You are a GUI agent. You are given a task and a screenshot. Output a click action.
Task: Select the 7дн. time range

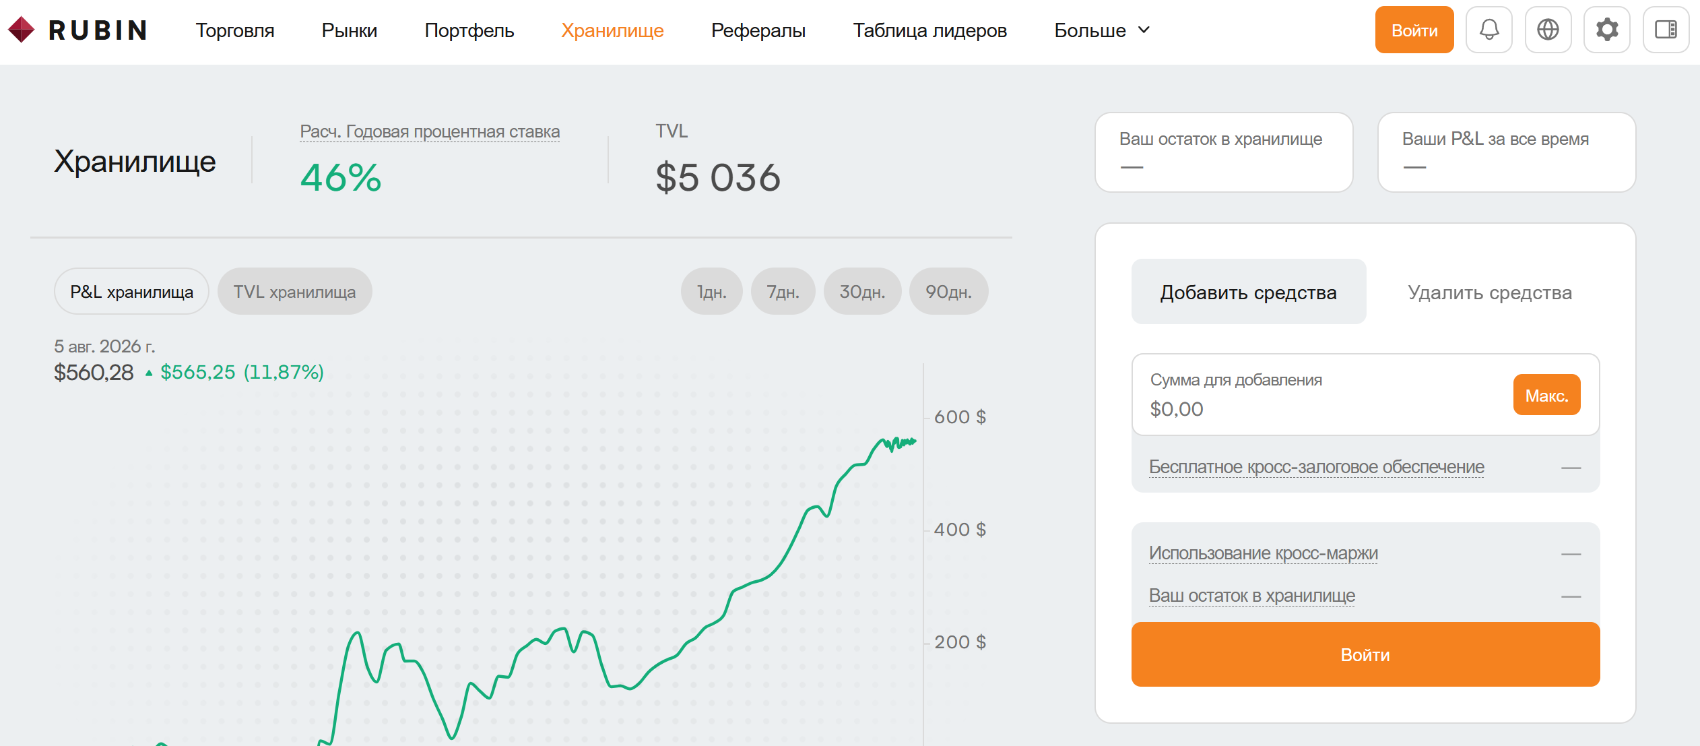[x=783, y=291]
